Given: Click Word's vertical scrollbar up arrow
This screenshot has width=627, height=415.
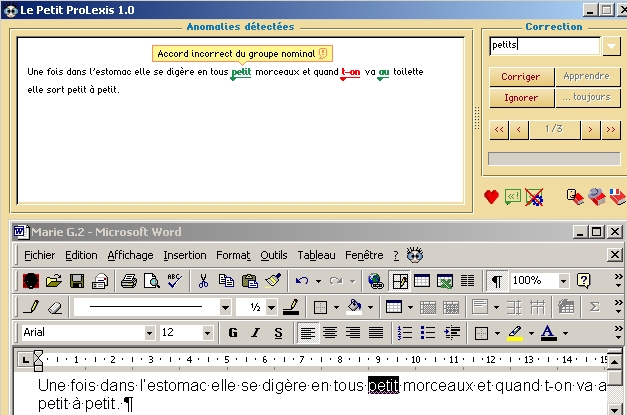Looking at the screenshot, I should pyautogui.click(x=614, y=362).
